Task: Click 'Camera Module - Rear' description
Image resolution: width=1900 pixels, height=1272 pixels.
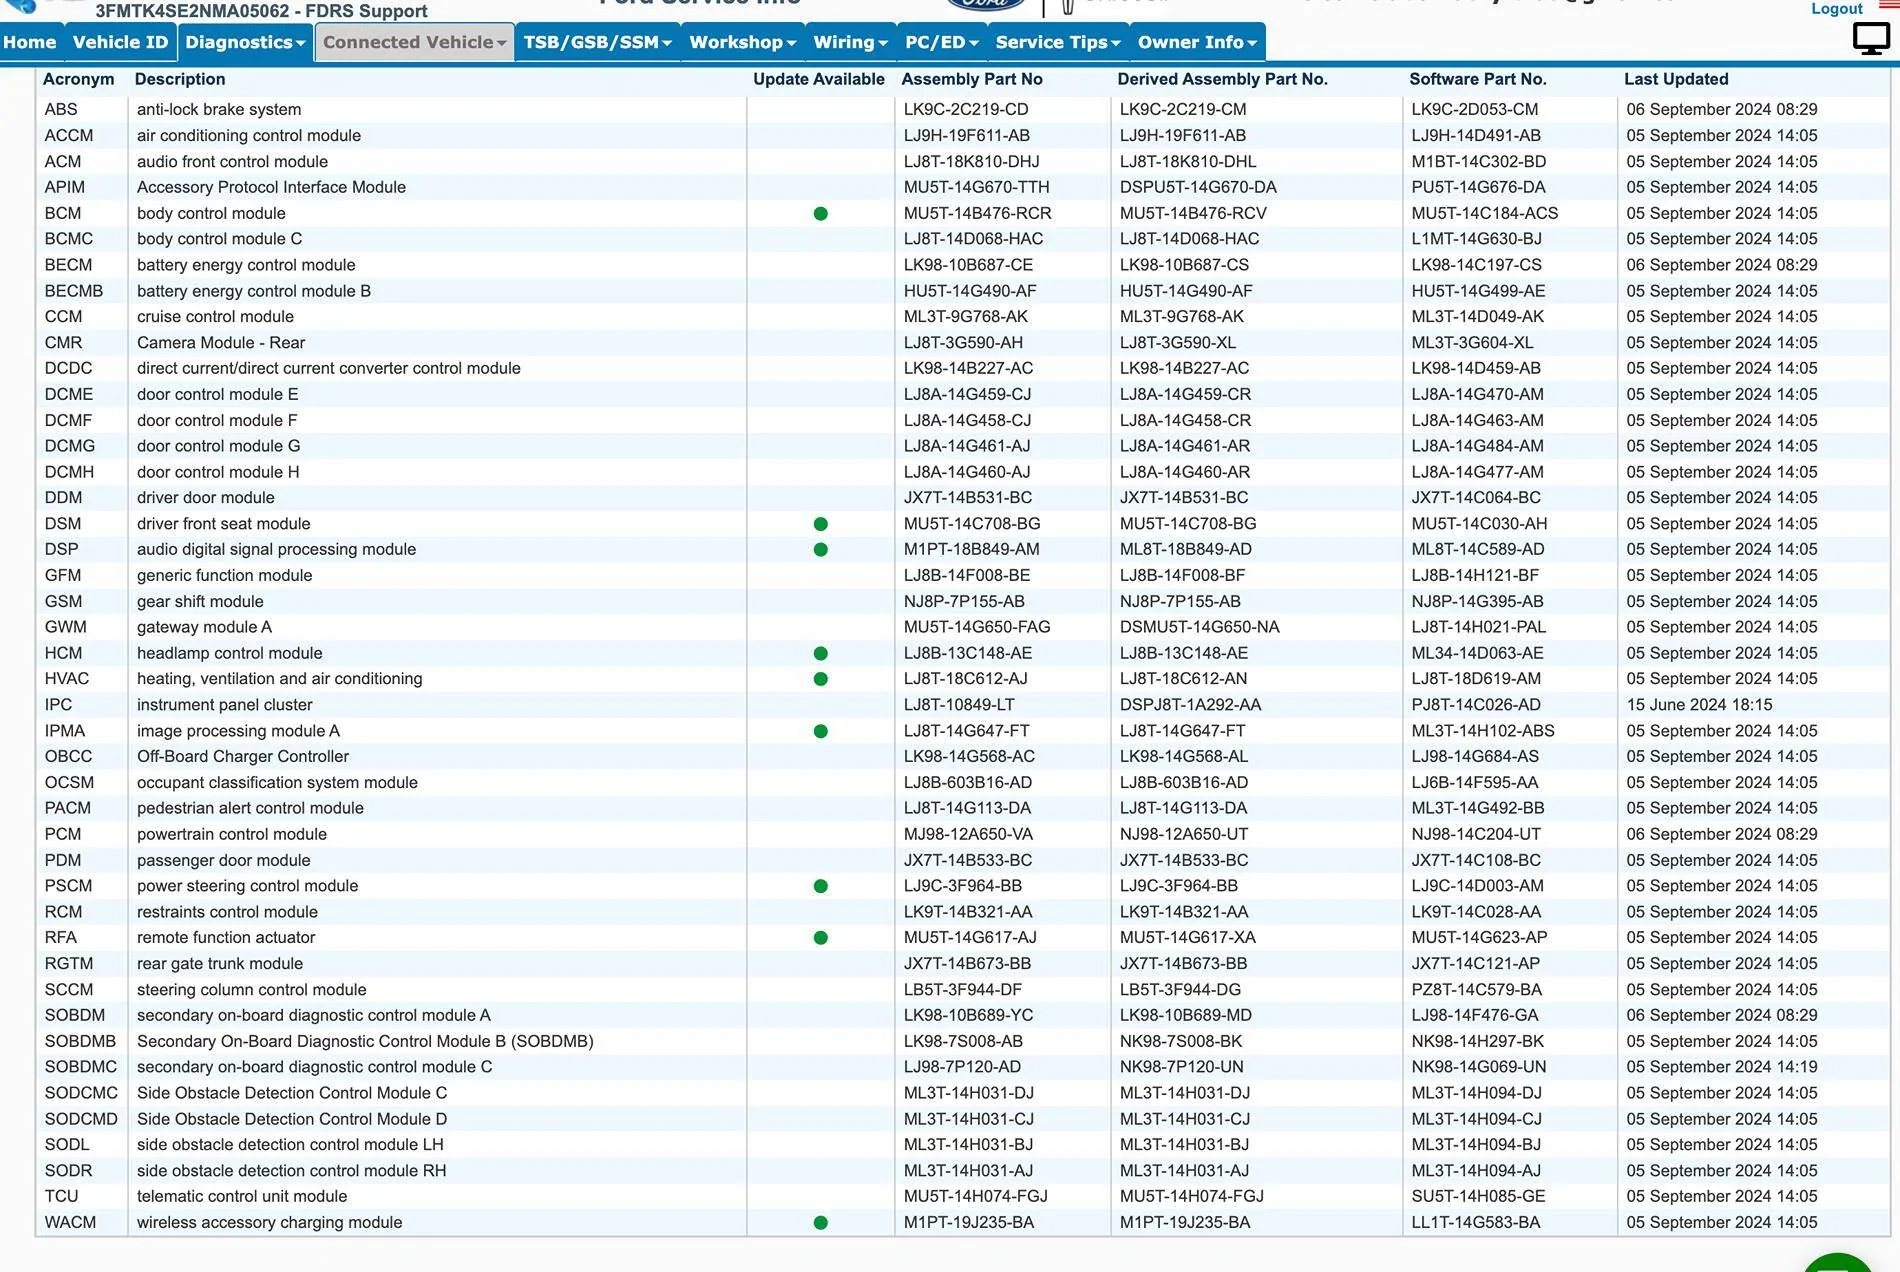Action: 221,342
